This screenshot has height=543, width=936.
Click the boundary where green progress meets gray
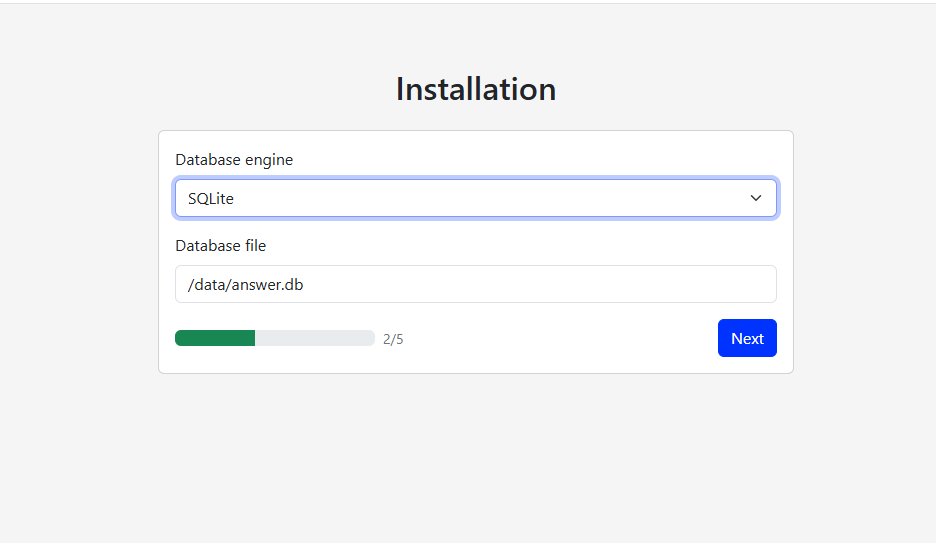click(255, 338)
